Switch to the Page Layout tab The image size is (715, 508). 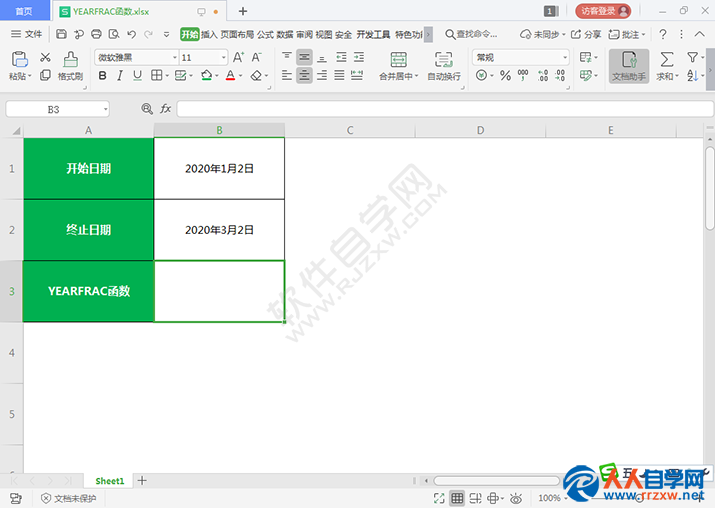237,35
